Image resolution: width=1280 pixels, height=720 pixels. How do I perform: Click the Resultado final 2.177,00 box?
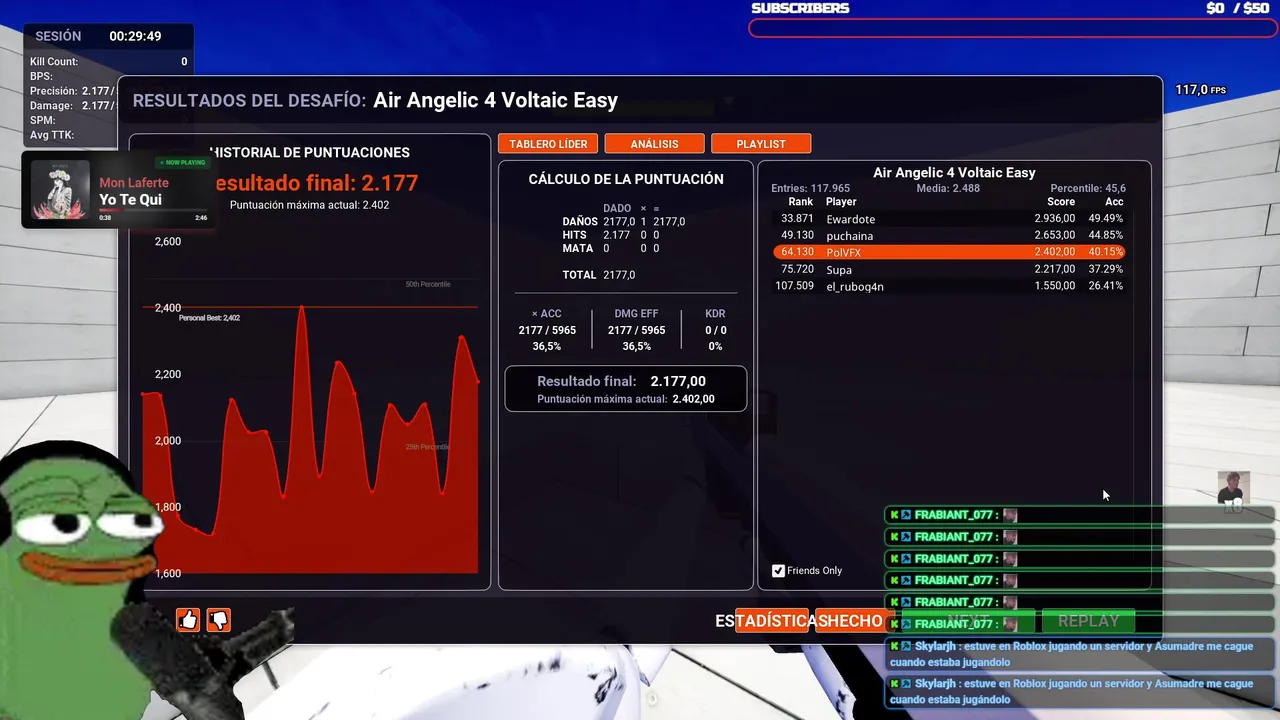625,388
